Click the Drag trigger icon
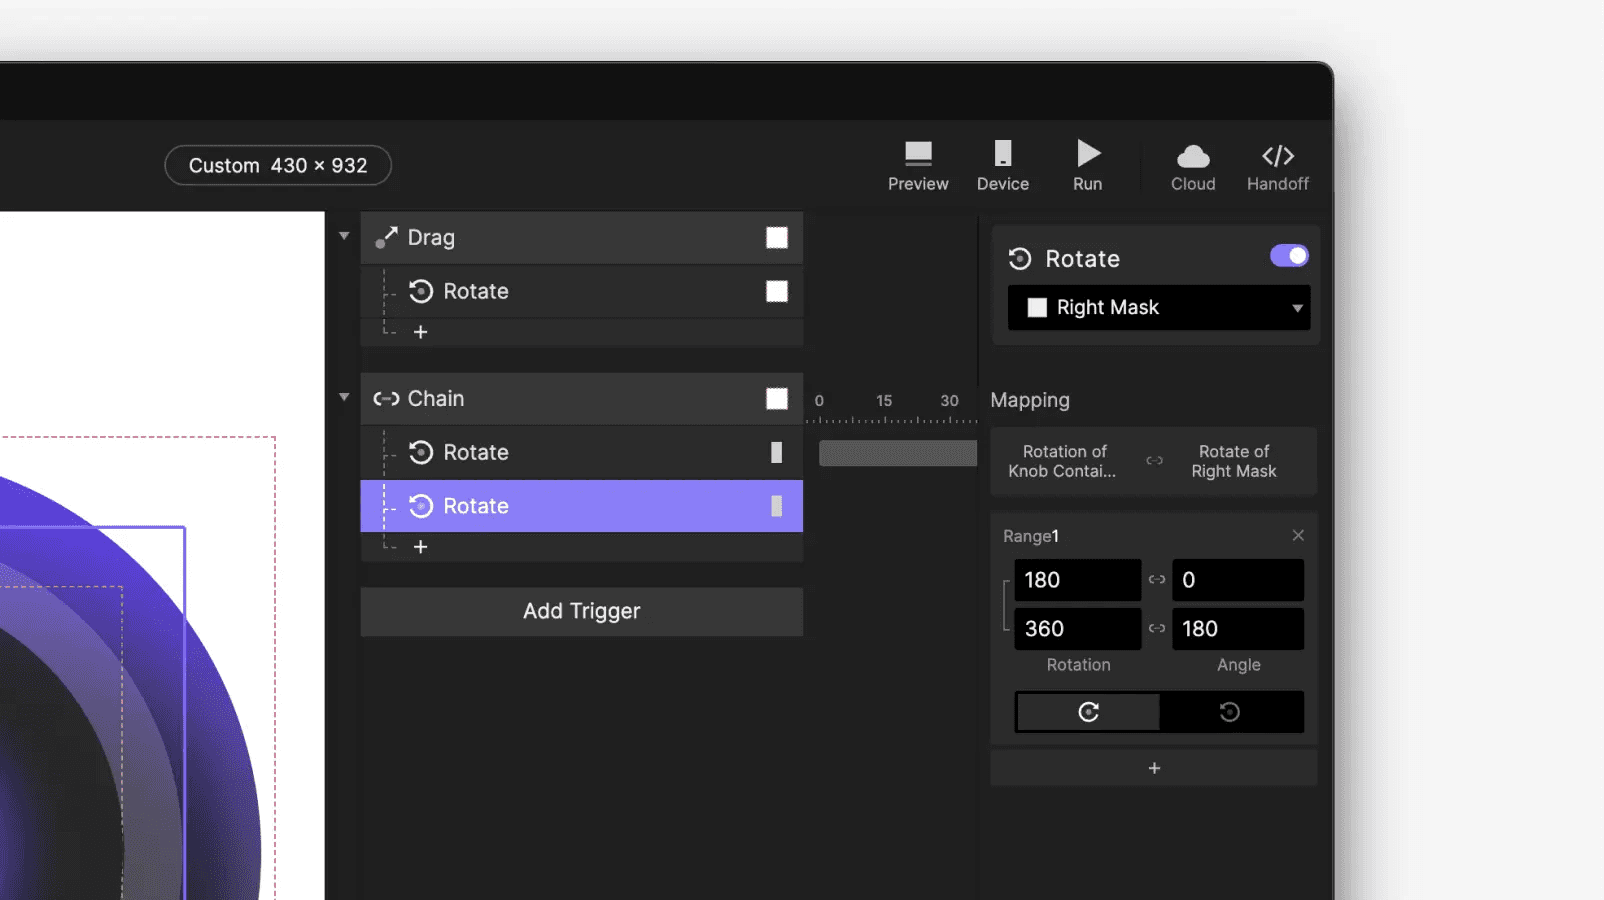The height and width of the screenshot is (900, 1604). [386, 238]
